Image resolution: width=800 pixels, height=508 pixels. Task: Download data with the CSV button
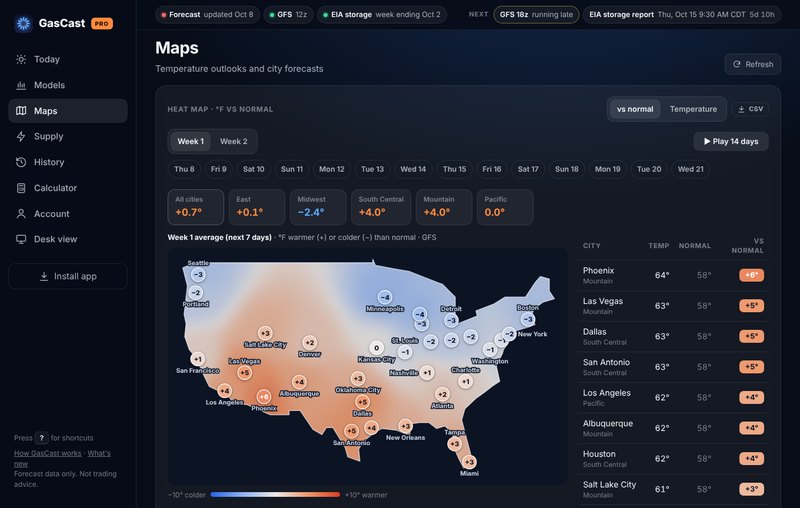[750, 109]
